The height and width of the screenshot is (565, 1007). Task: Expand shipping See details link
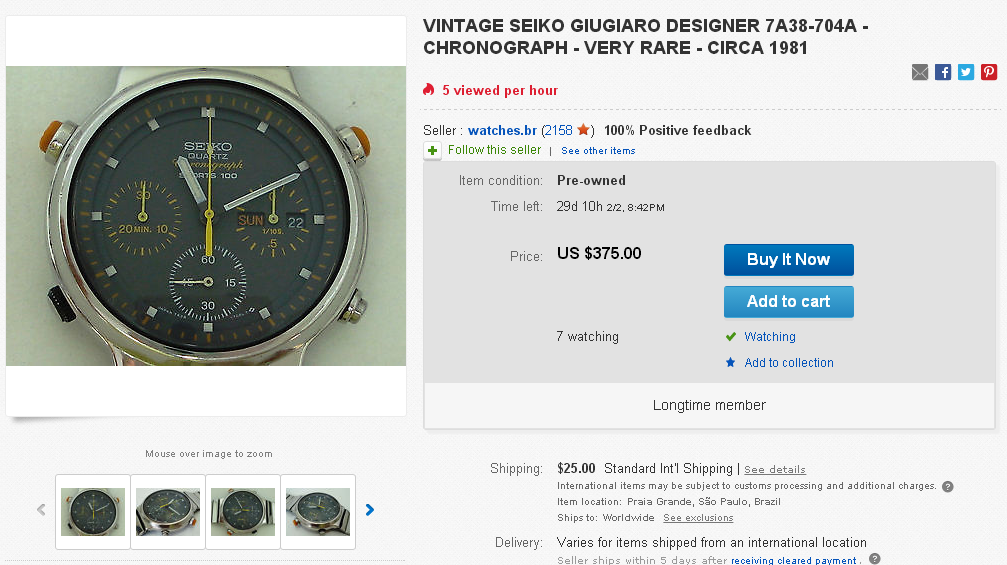pos(774,470)
